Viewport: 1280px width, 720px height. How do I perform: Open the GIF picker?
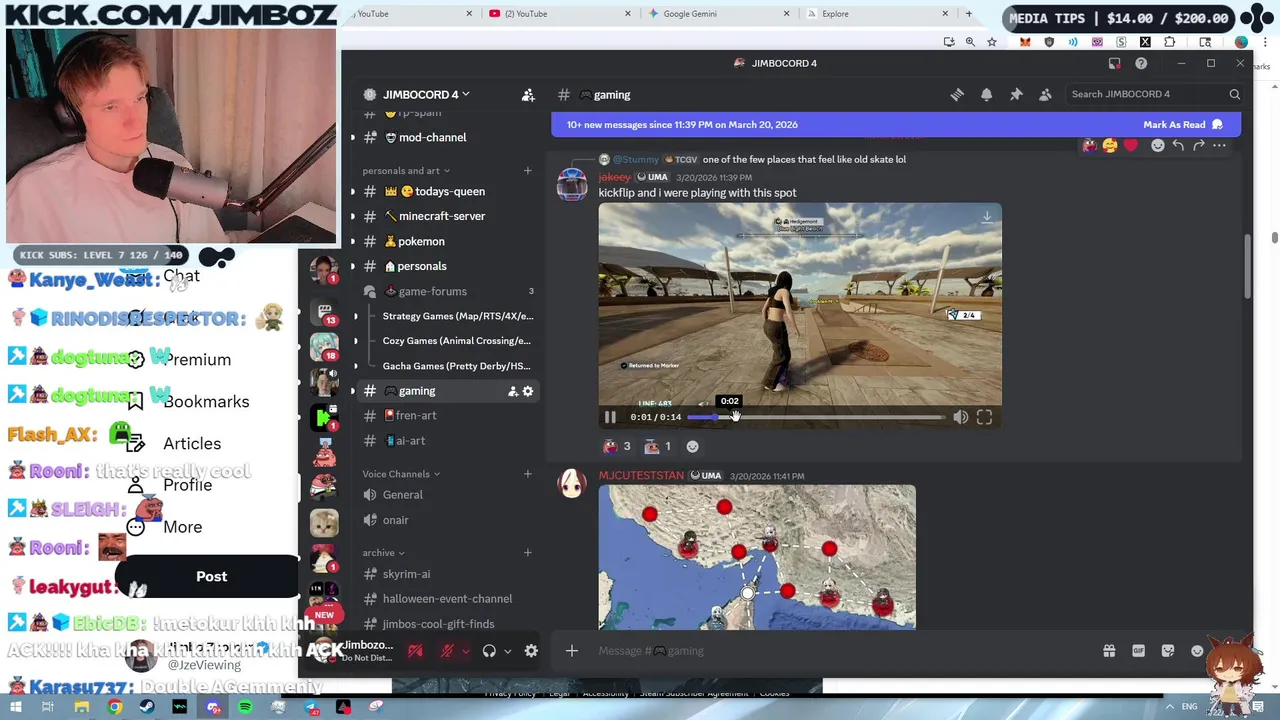coord(1138,651)
